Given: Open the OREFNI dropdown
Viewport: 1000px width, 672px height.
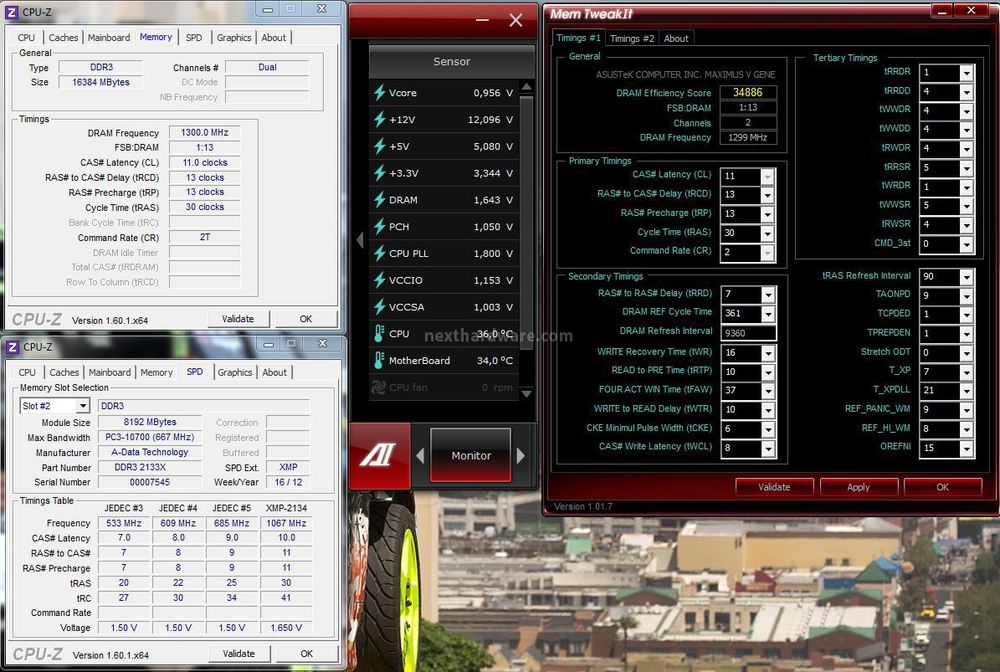Looking at the screenshot, I should pyautogui.click(x=967, y=448).
